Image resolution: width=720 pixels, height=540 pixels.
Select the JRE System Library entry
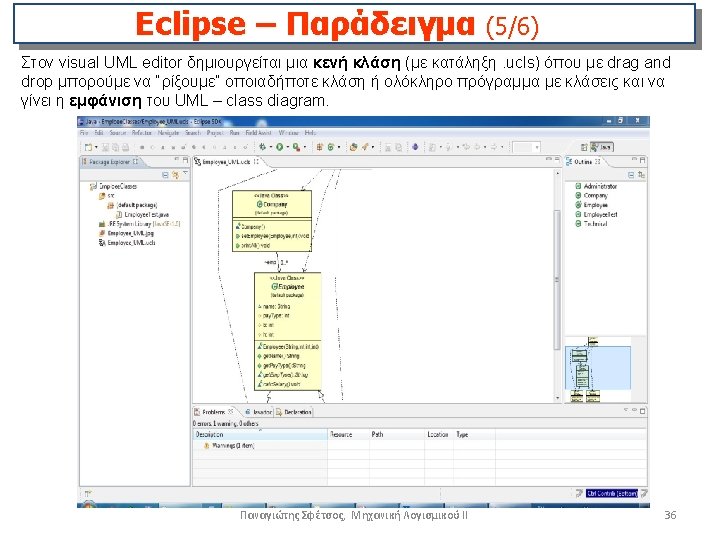click(140, 224)
